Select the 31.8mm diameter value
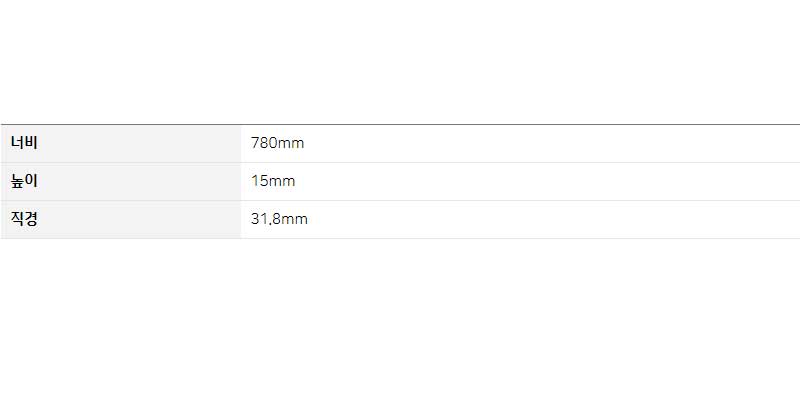 tap(279, 219)
